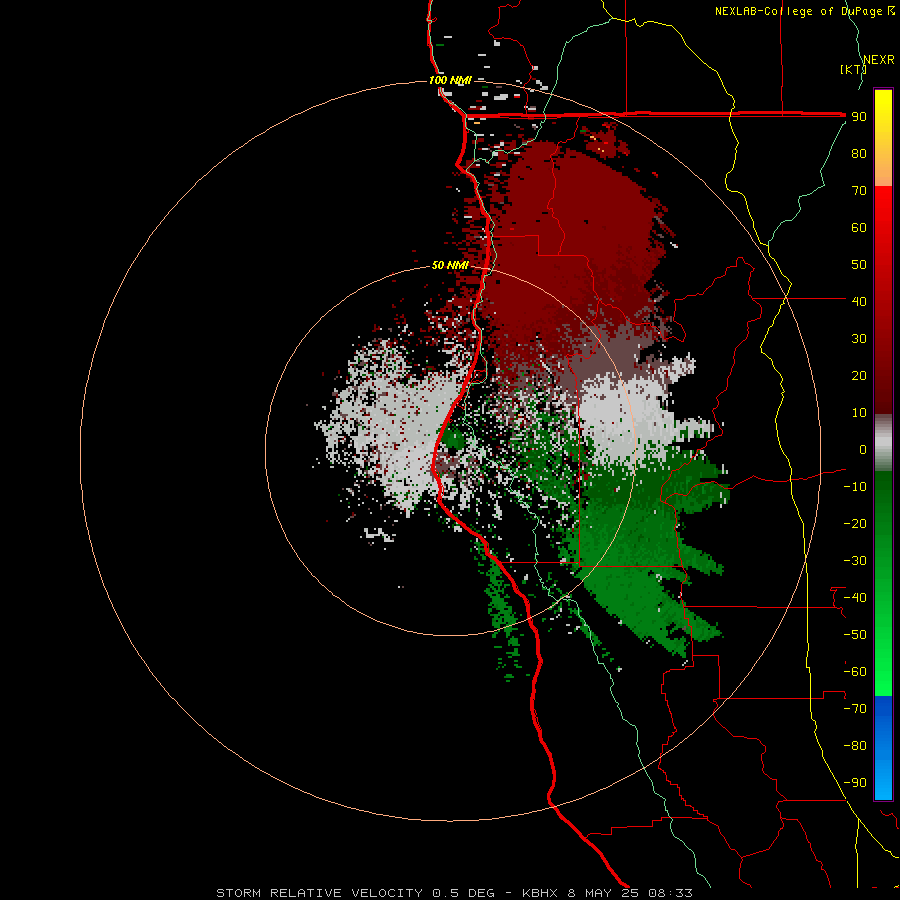Click the 30 value on the velocity scale
Viewport: 900px width, 900px height.
click(859, 339)
